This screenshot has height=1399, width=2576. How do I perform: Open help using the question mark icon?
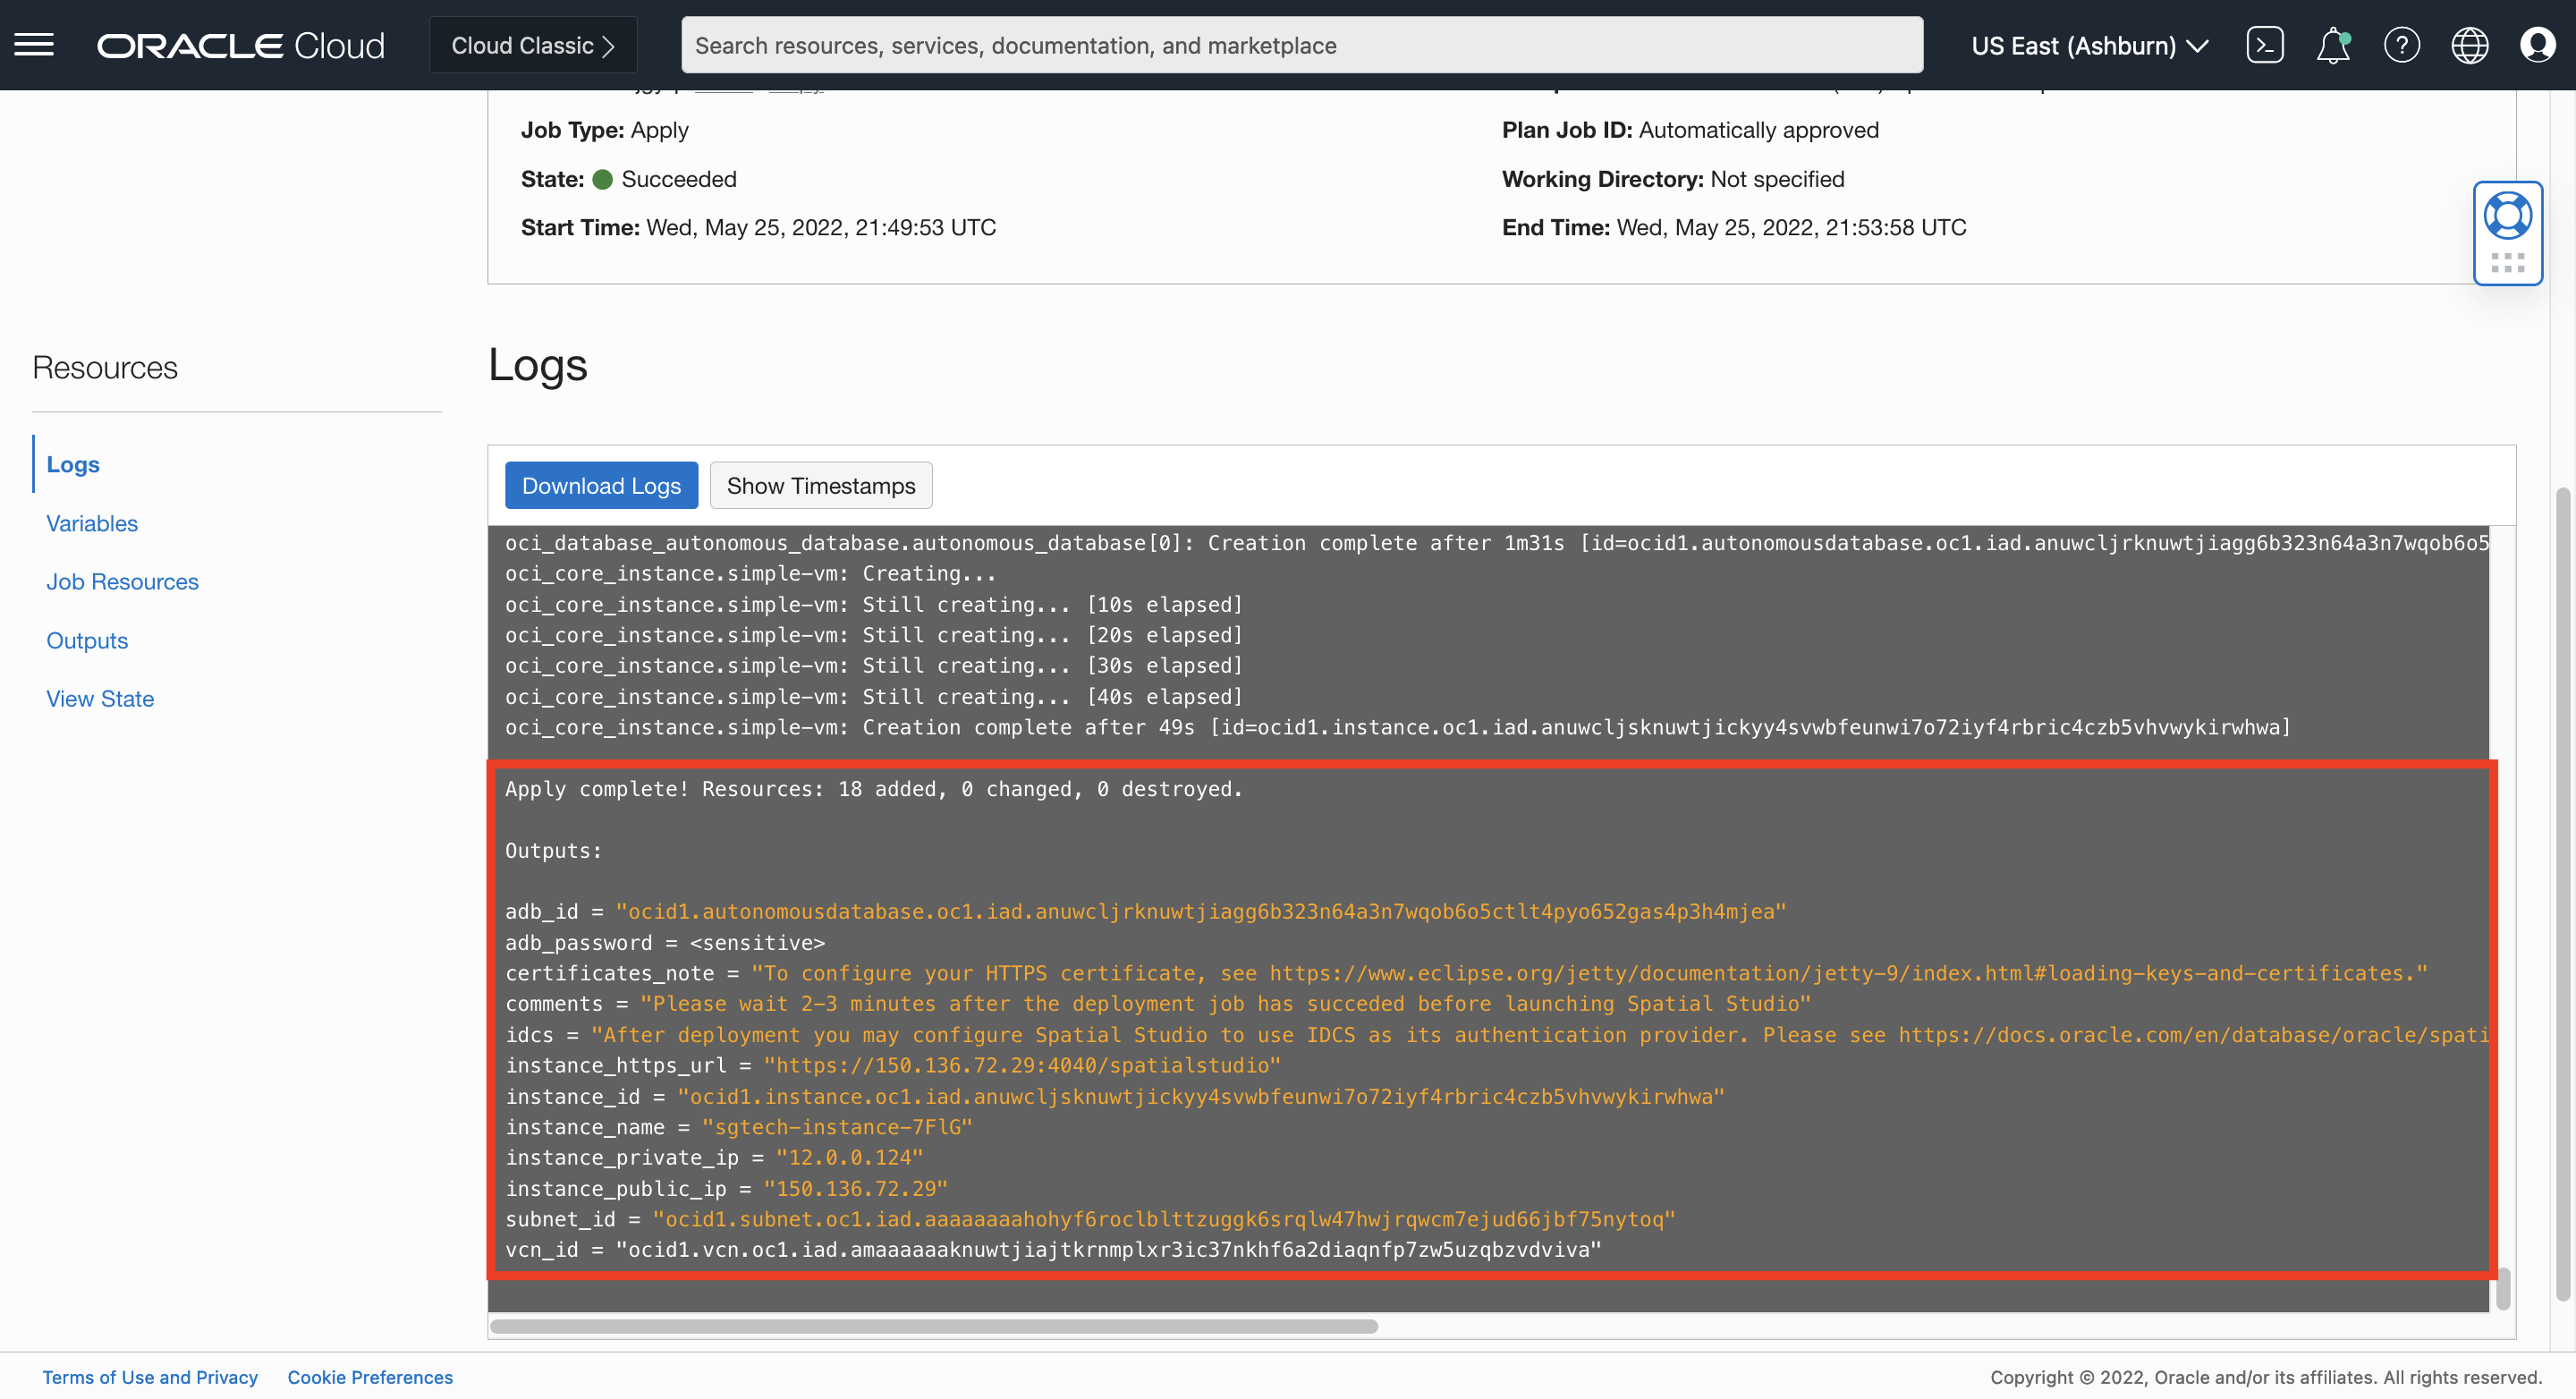point(2402,44)
